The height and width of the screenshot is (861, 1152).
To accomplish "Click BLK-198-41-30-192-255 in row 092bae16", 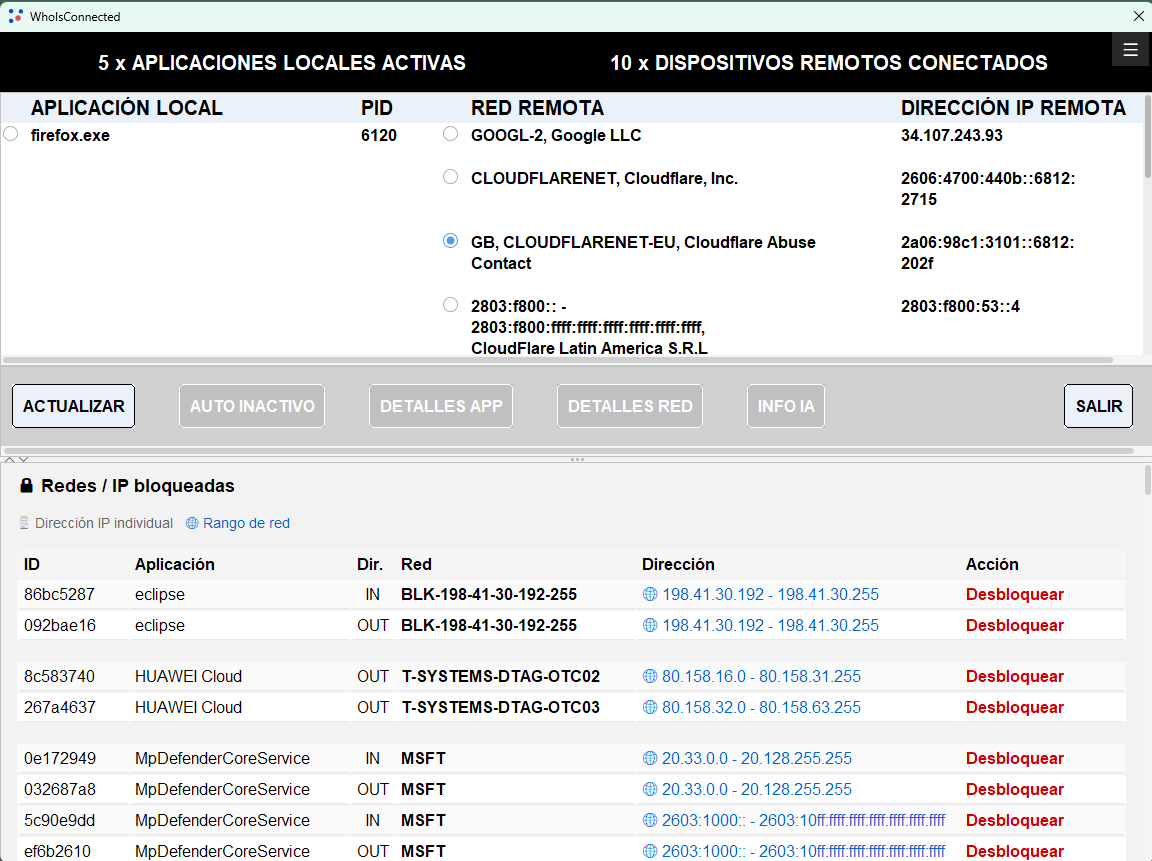I will pos(489,625).
